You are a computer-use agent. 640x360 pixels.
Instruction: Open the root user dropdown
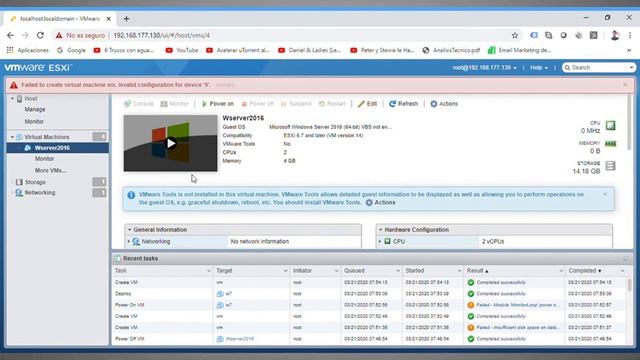tap(484, 68)
